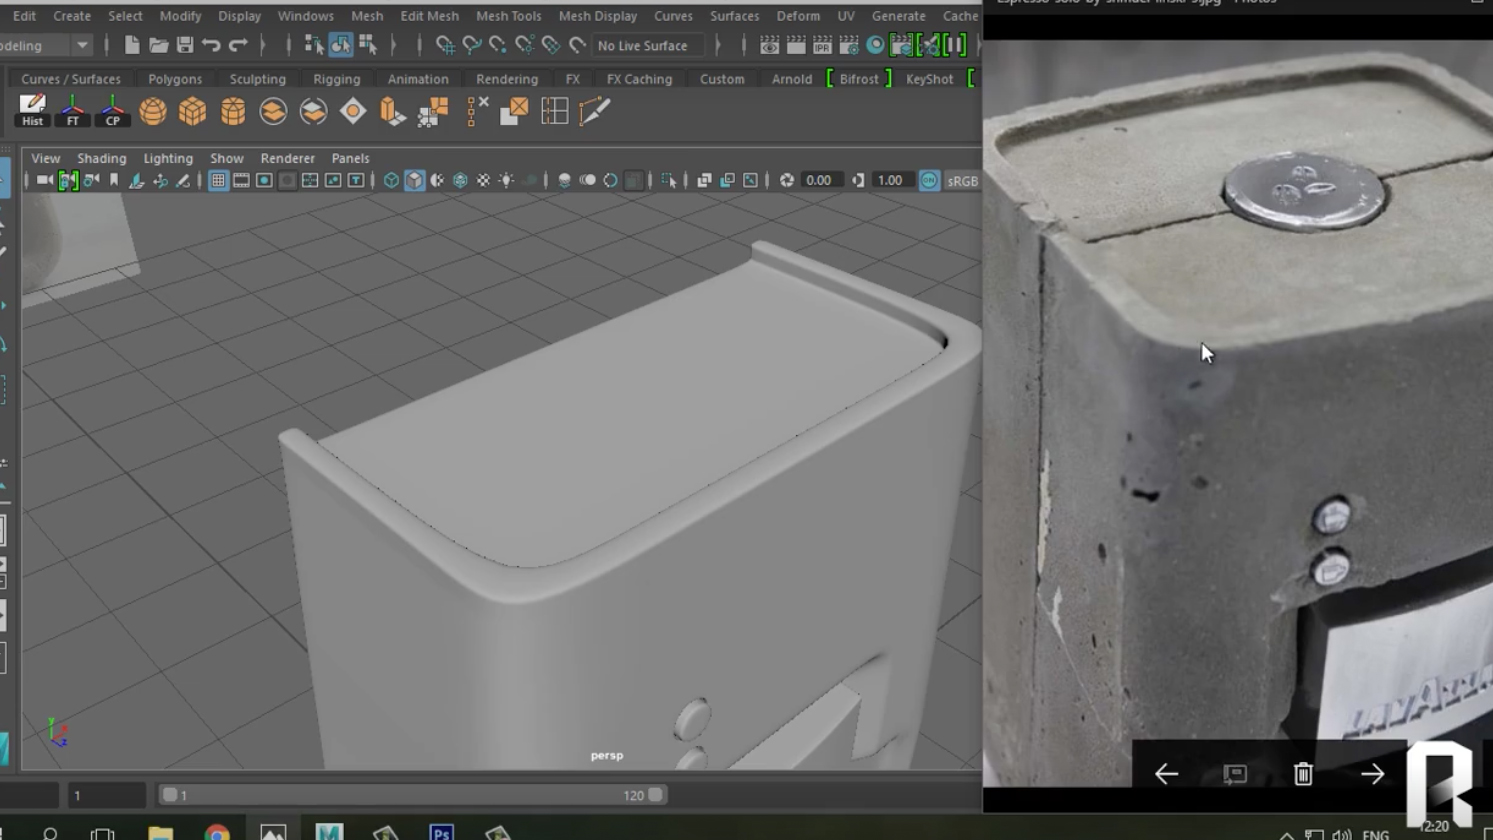Delete the photo using trash button
Viewport: 1493px width, 840px height.
pos(1303,774)
